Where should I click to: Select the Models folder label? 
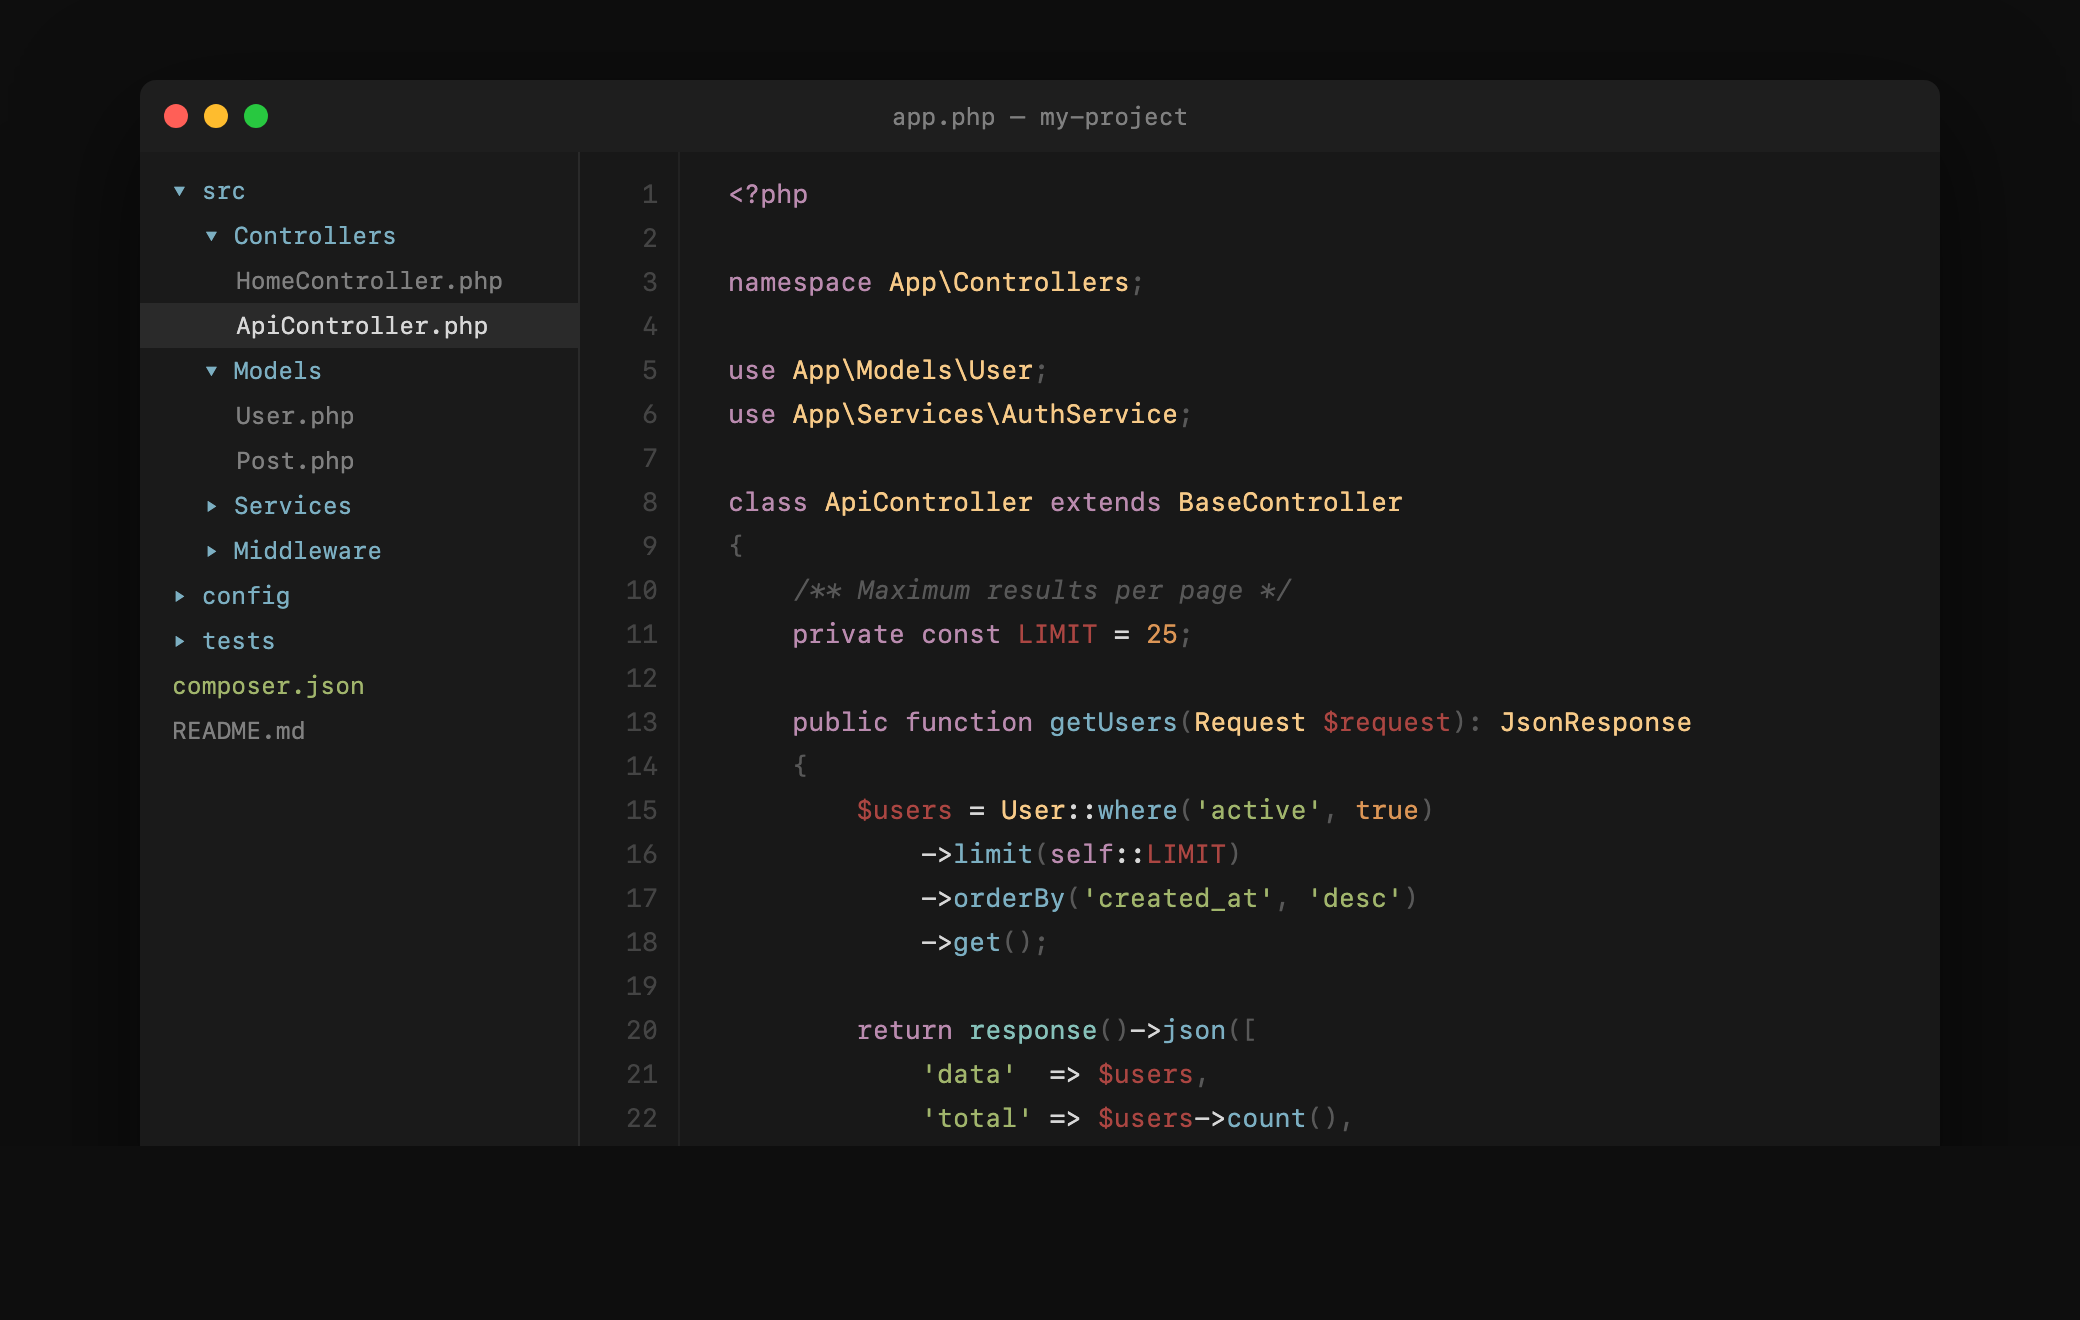click(x=277, y=371)
